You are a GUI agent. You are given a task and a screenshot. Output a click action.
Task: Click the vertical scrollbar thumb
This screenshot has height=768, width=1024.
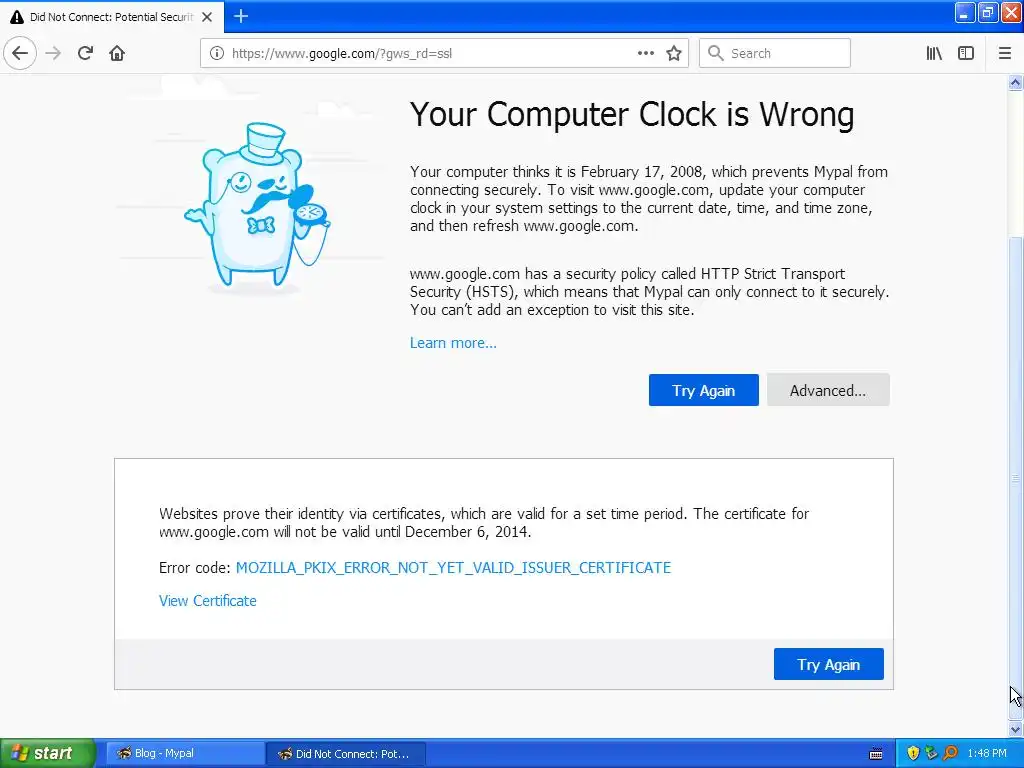(x=1016, y=477)
